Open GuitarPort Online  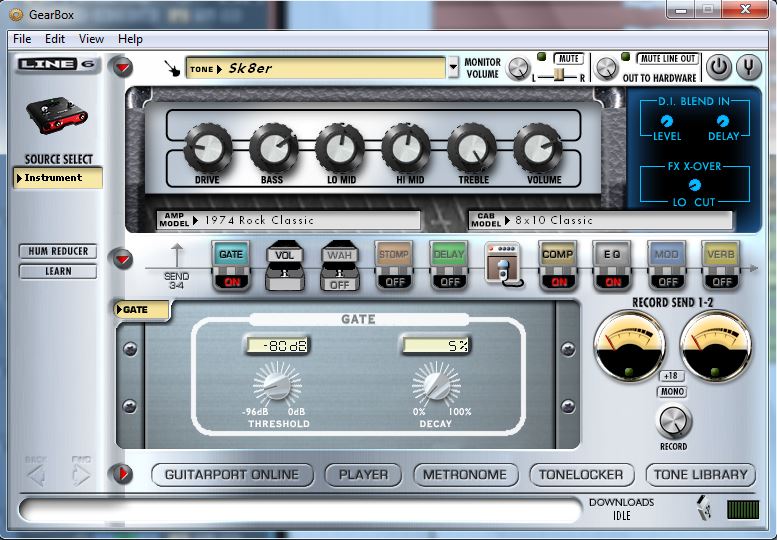[232, 475]
